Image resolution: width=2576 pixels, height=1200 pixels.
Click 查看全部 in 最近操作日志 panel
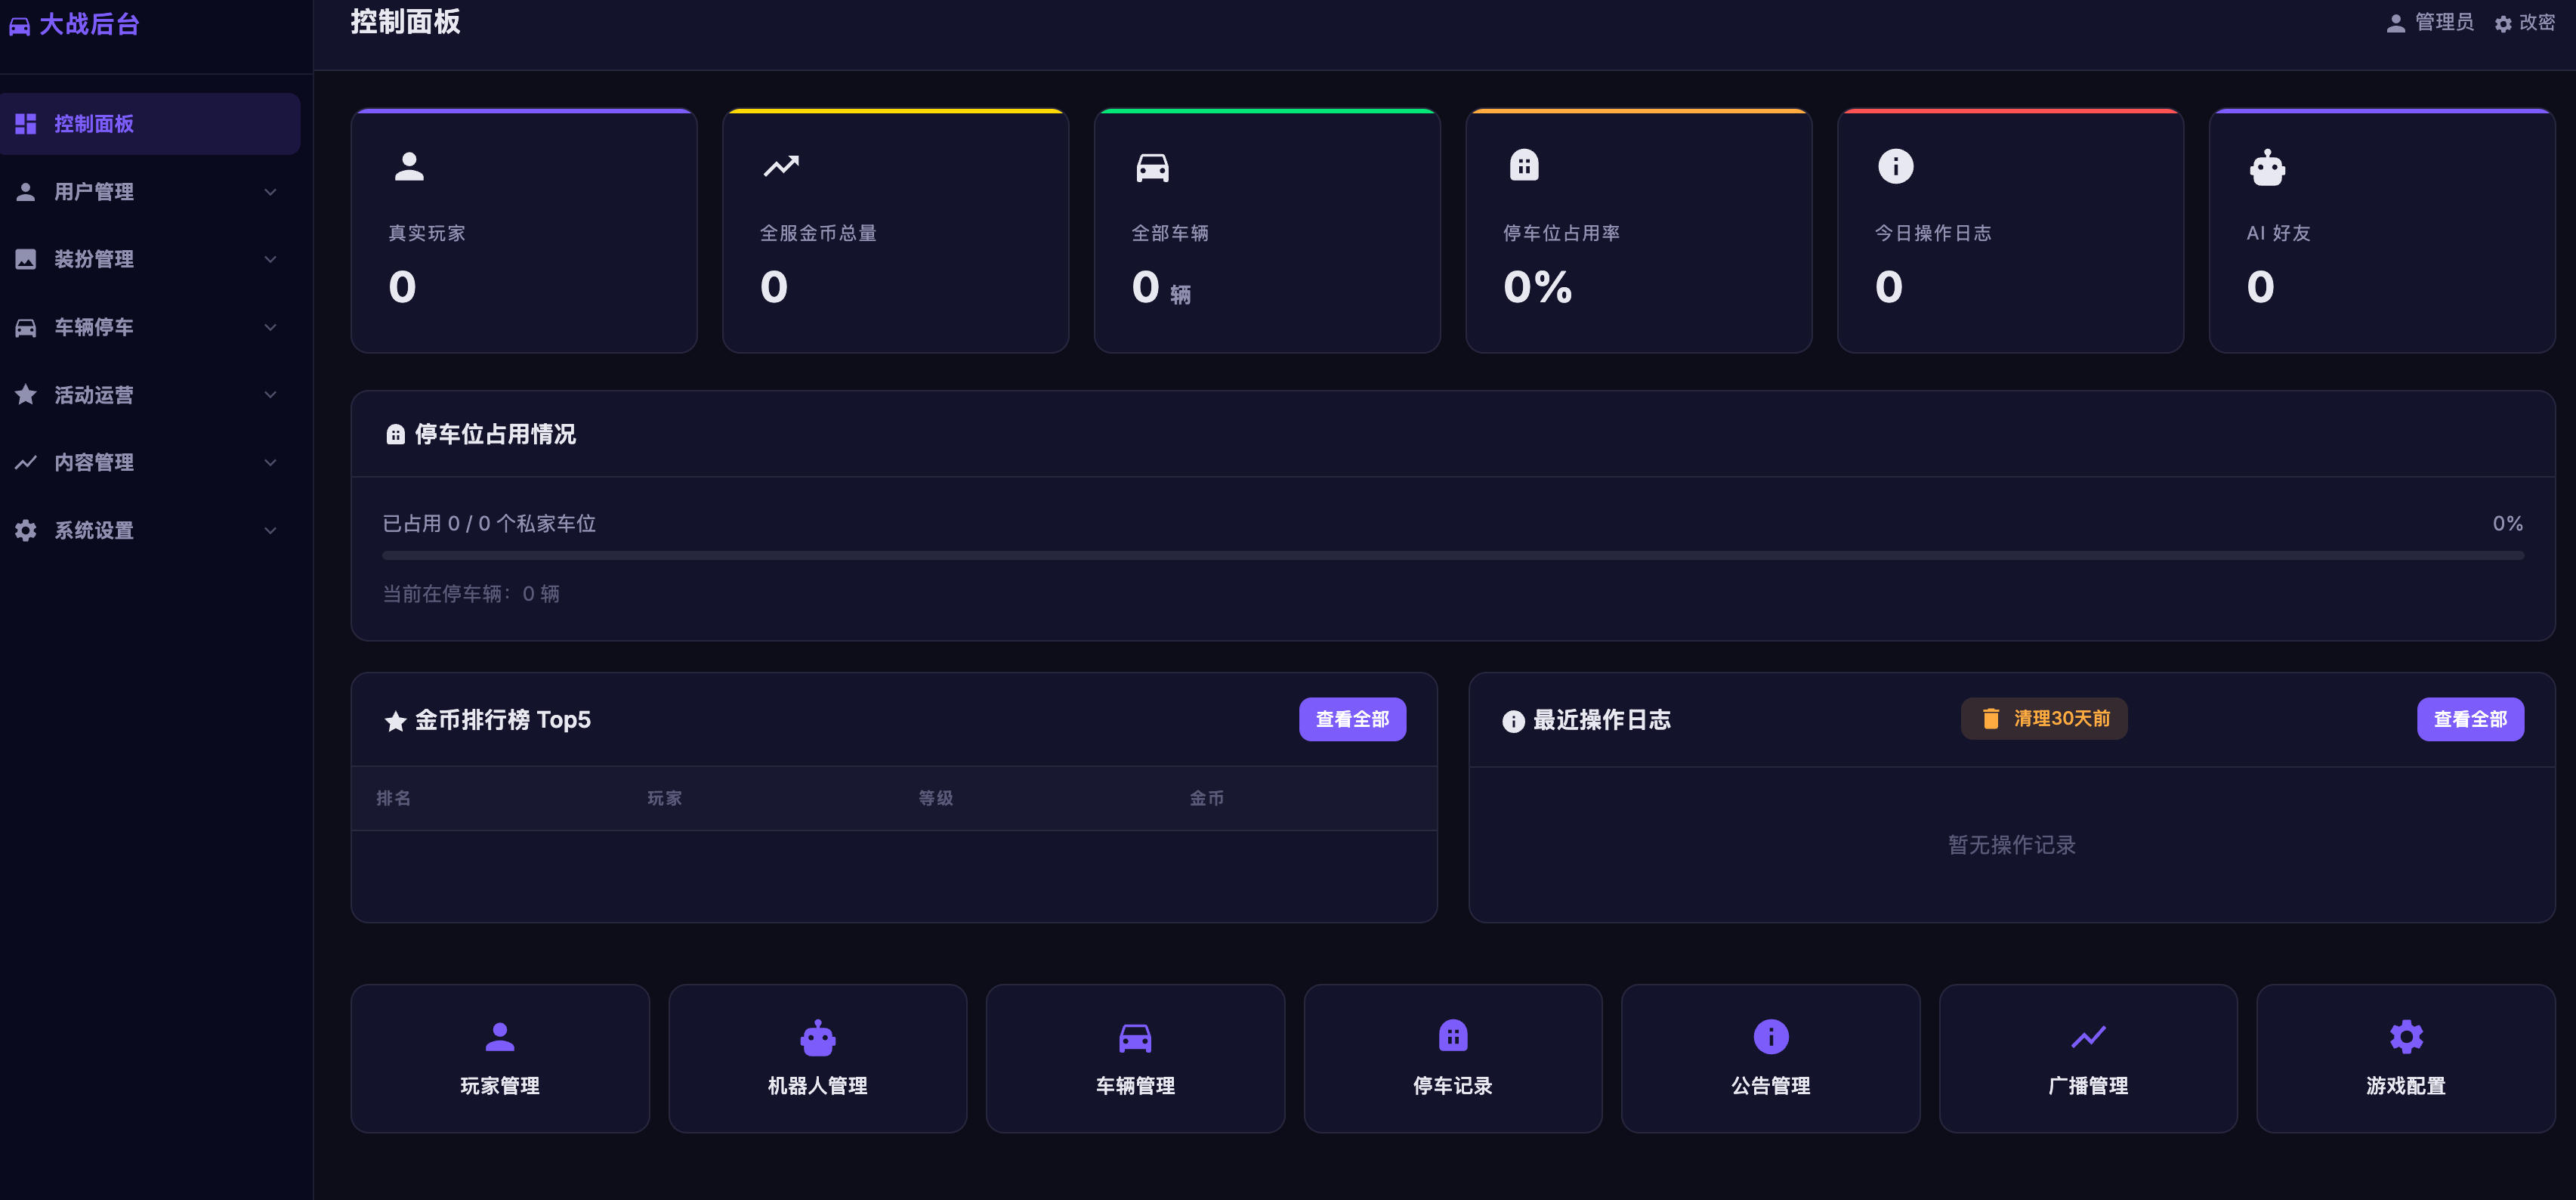coord(2470,719)
